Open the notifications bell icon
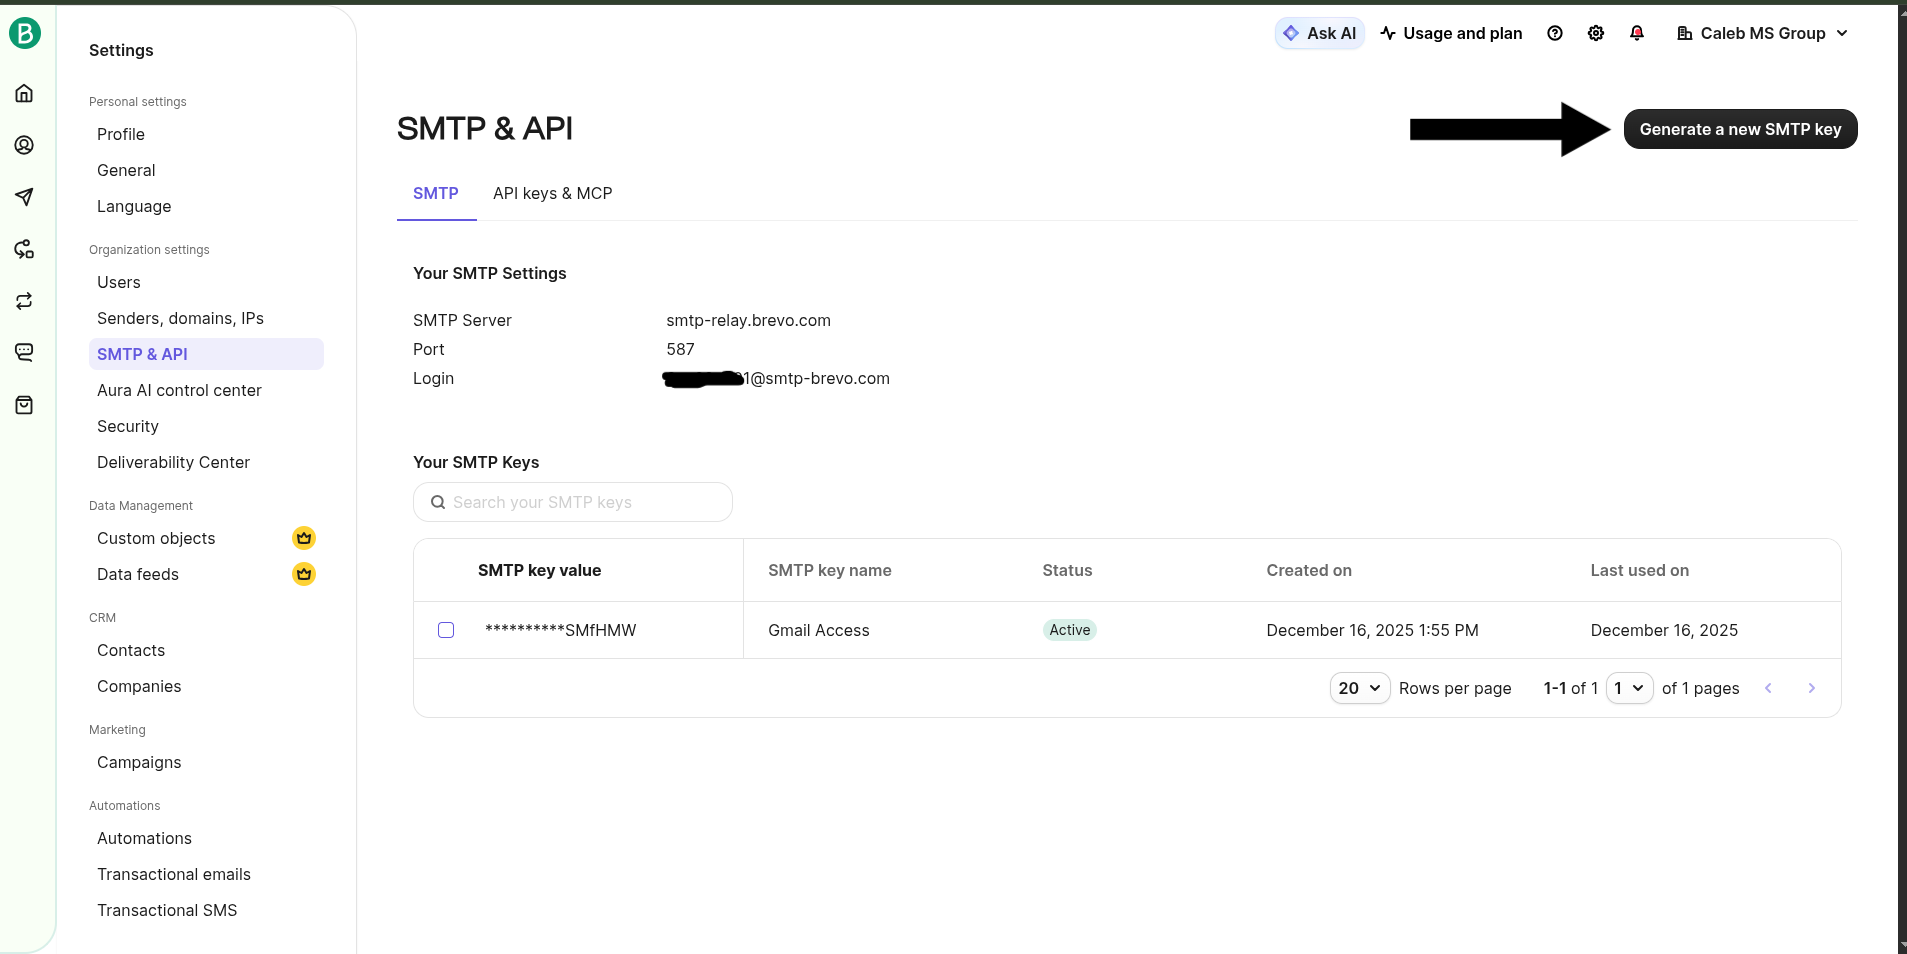Viewport: 1907px width, 954px height. point(1637,33)
